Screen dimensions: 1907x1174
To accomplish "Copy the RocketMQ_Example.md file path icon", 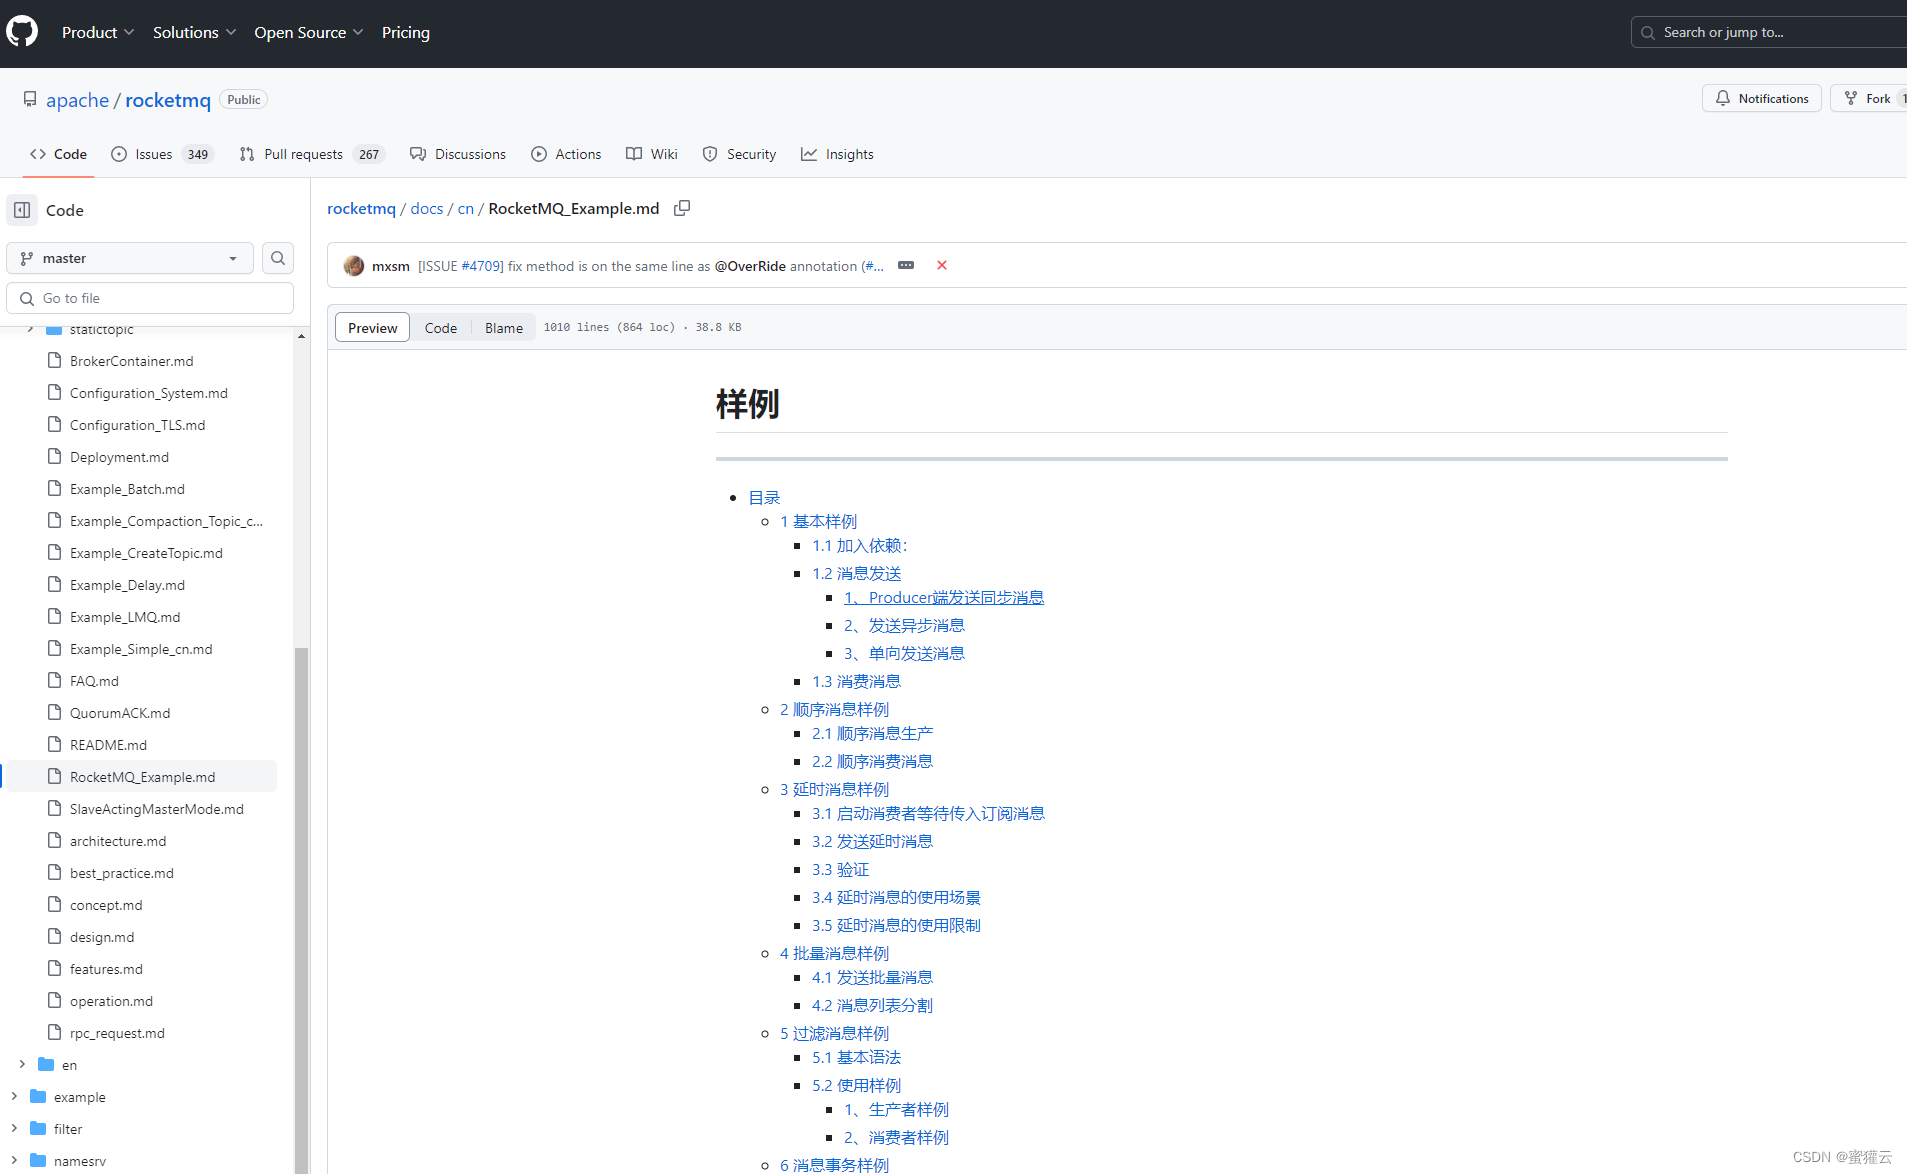I will pos(682,207).
